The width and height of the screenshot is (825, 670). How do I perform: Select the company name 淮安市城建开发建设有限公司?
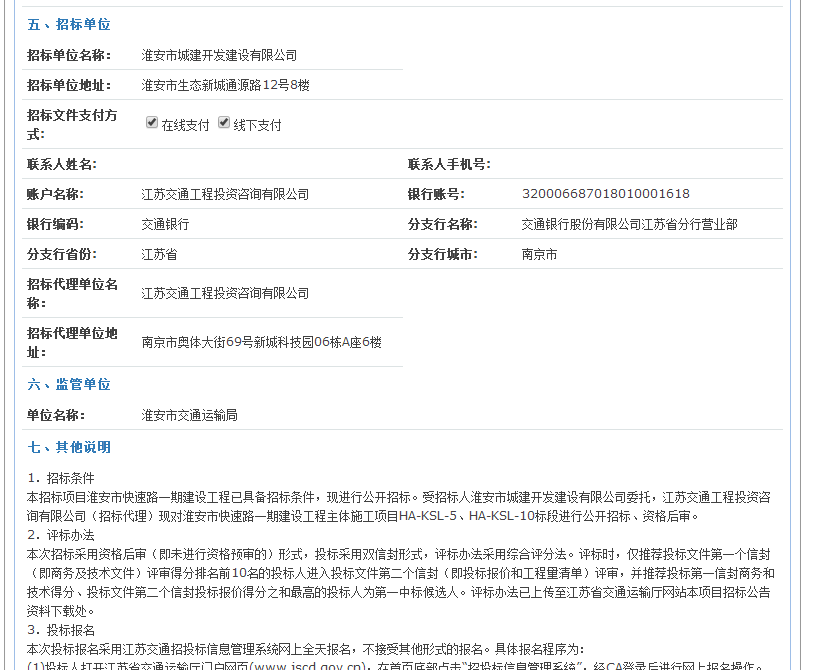[219, 55]
